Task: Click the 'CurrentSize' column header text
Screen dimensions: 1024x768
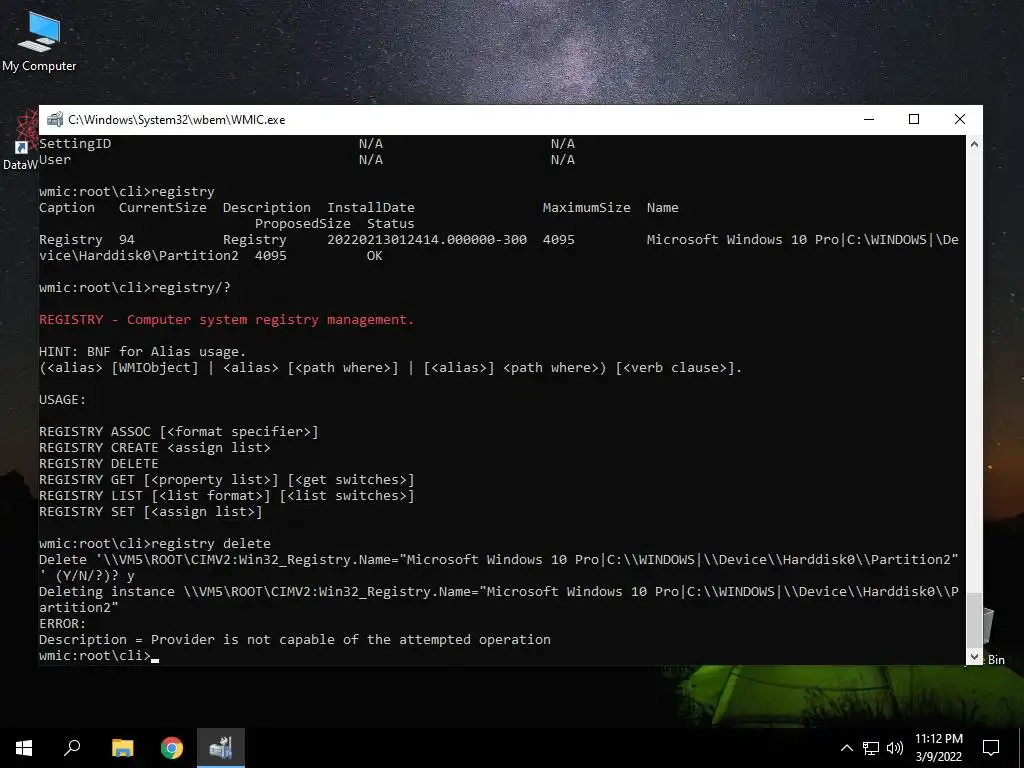Action: (163, 208)
